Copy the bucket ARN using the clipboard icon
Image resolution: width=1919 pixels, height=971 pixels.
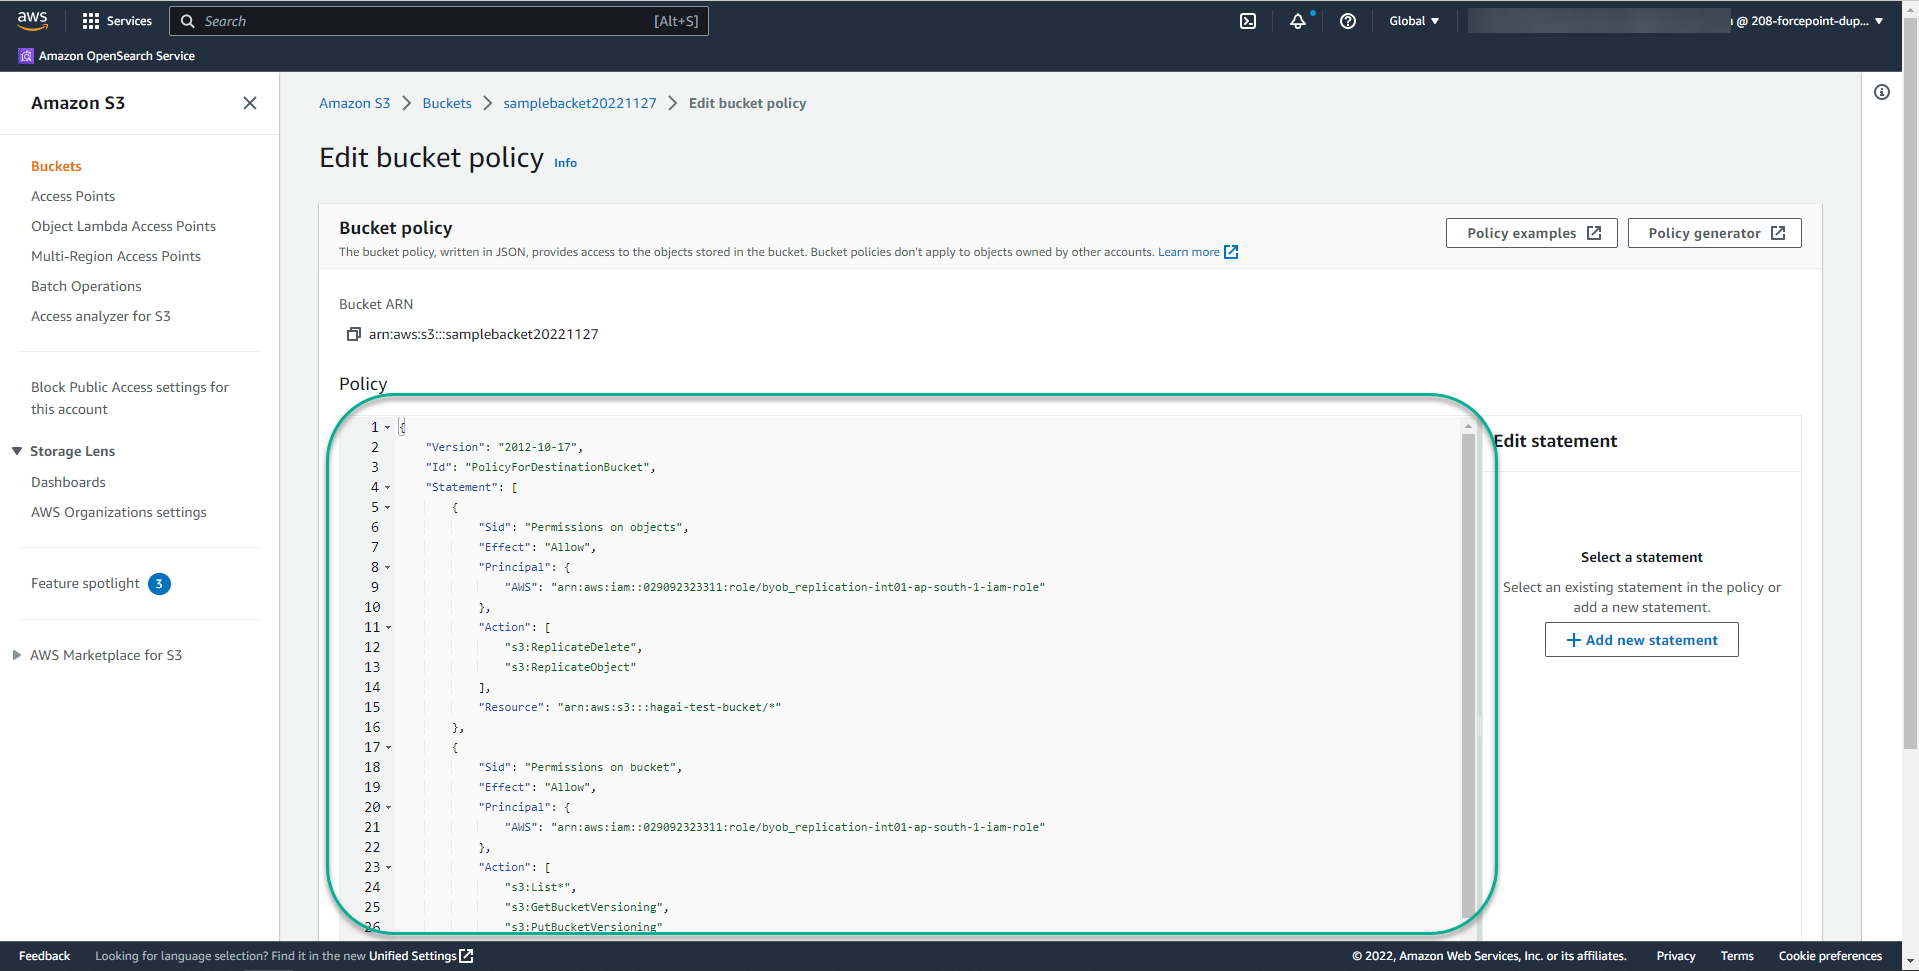(x=353, y=333)
